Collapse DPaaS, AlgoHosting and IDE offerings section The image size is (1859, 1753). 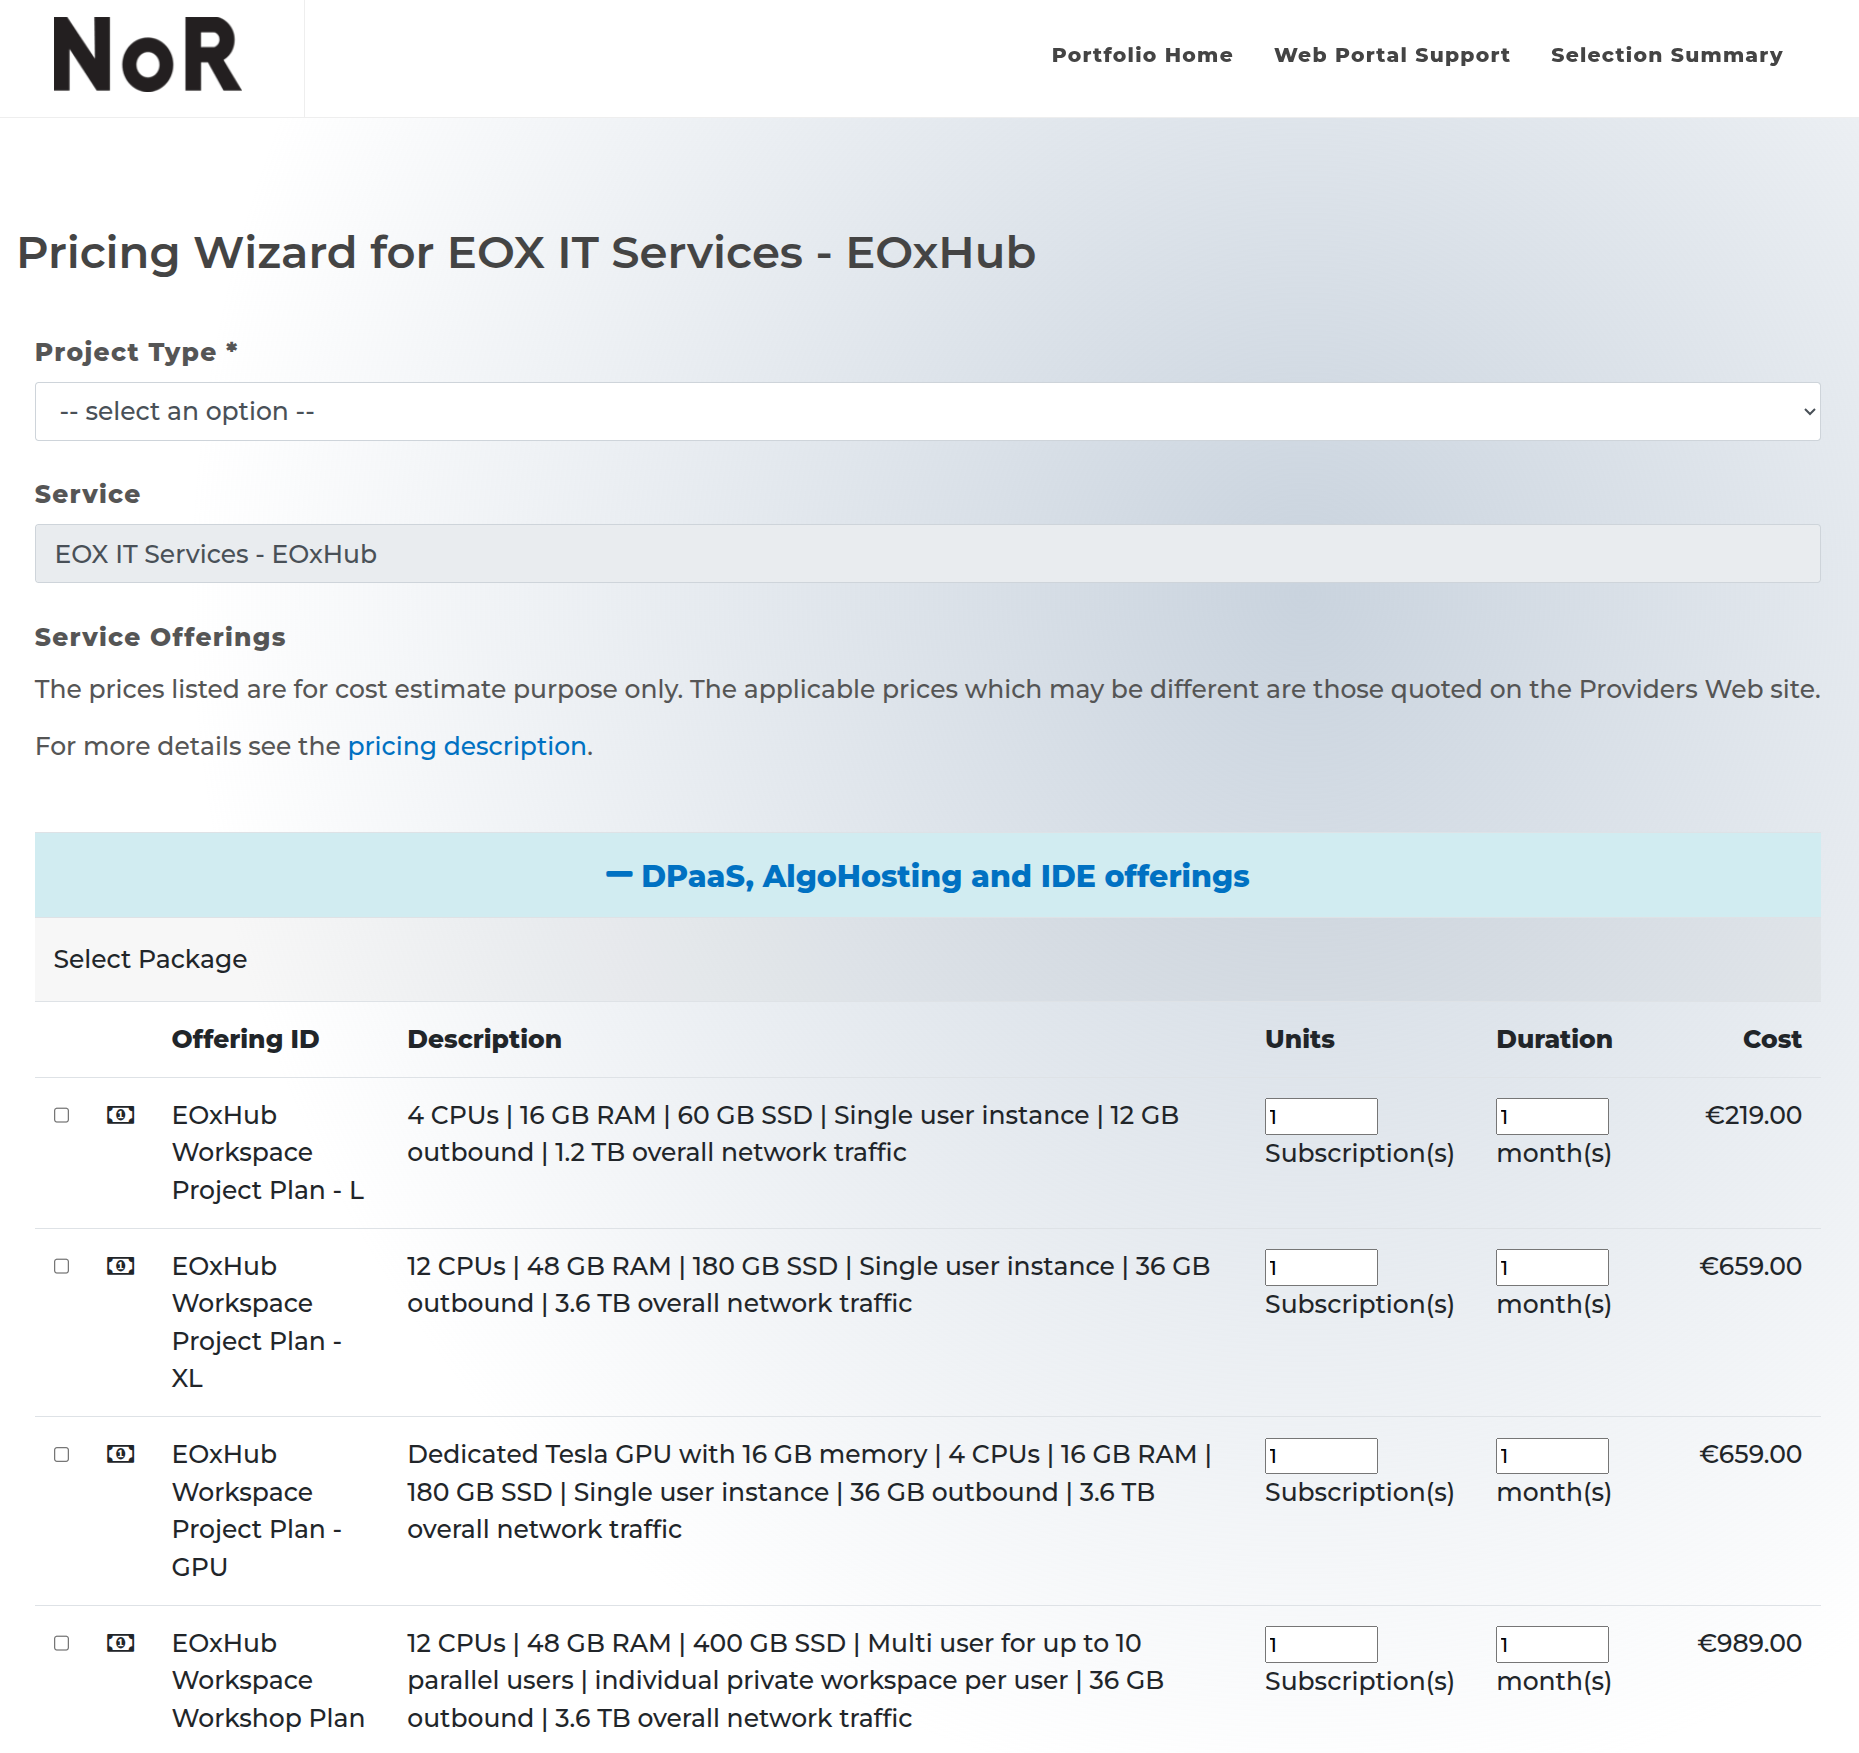[x=927, y=876]
